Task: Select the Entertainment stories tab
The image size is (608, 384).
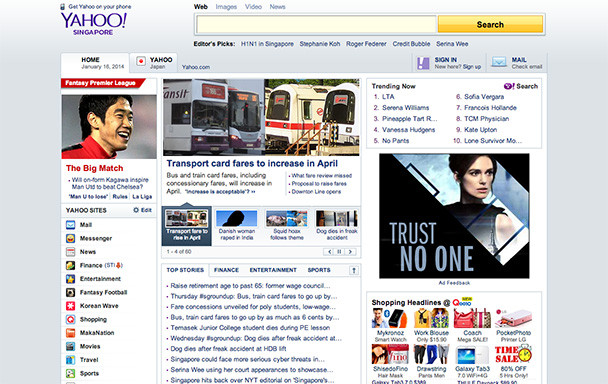Action: 273,270
